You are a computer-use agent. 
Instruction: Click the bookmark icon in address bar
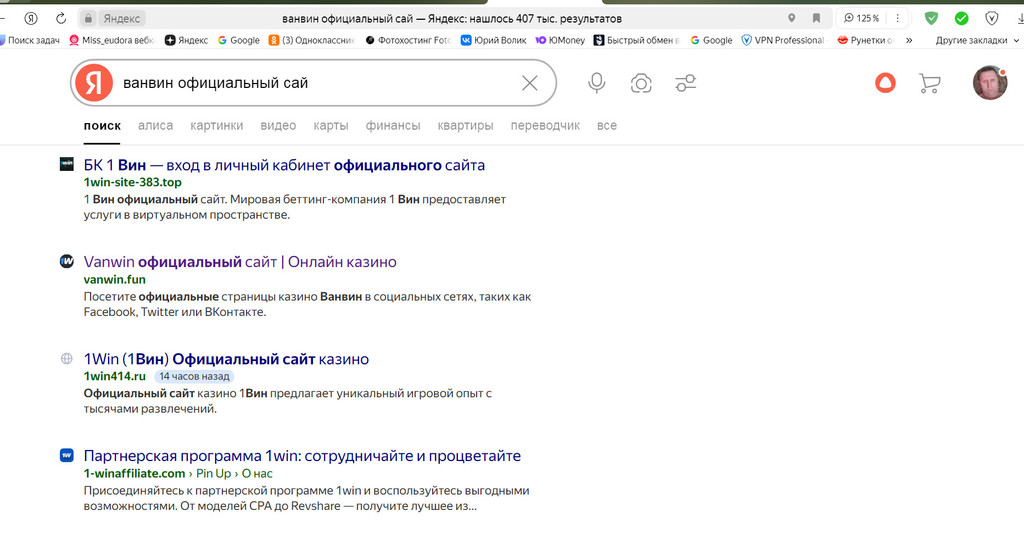click(x=816, y=18)
